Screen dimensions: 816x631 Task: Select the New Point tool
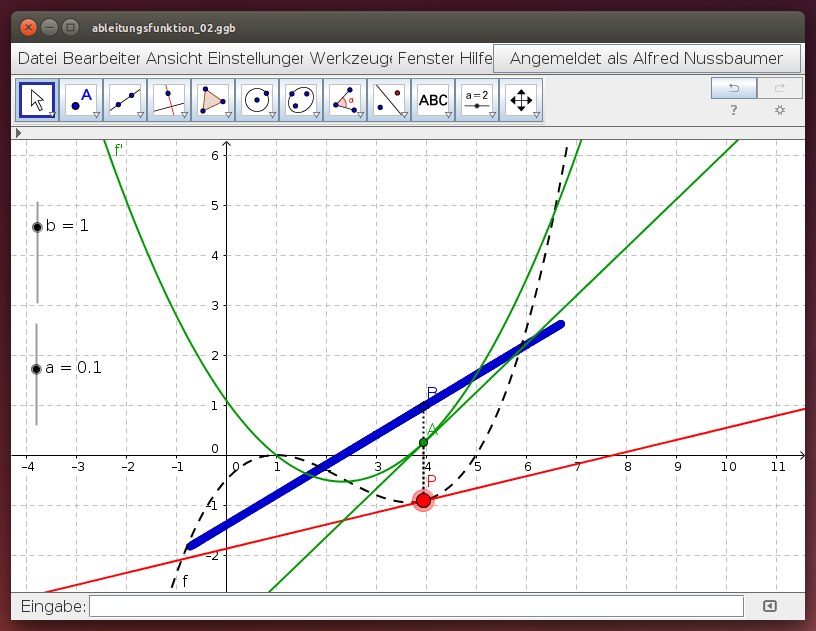(x=81, y=100)
